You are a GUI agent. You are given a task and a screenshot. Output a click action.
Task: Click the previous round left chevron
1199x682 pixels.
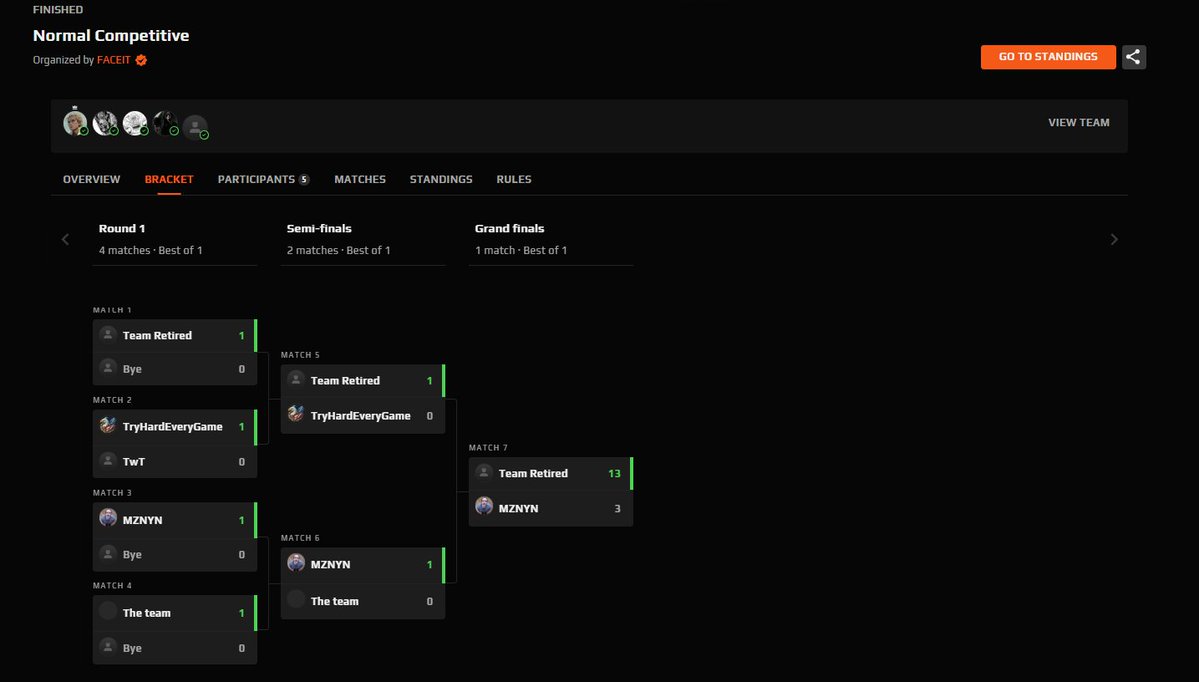pos(65,239)
